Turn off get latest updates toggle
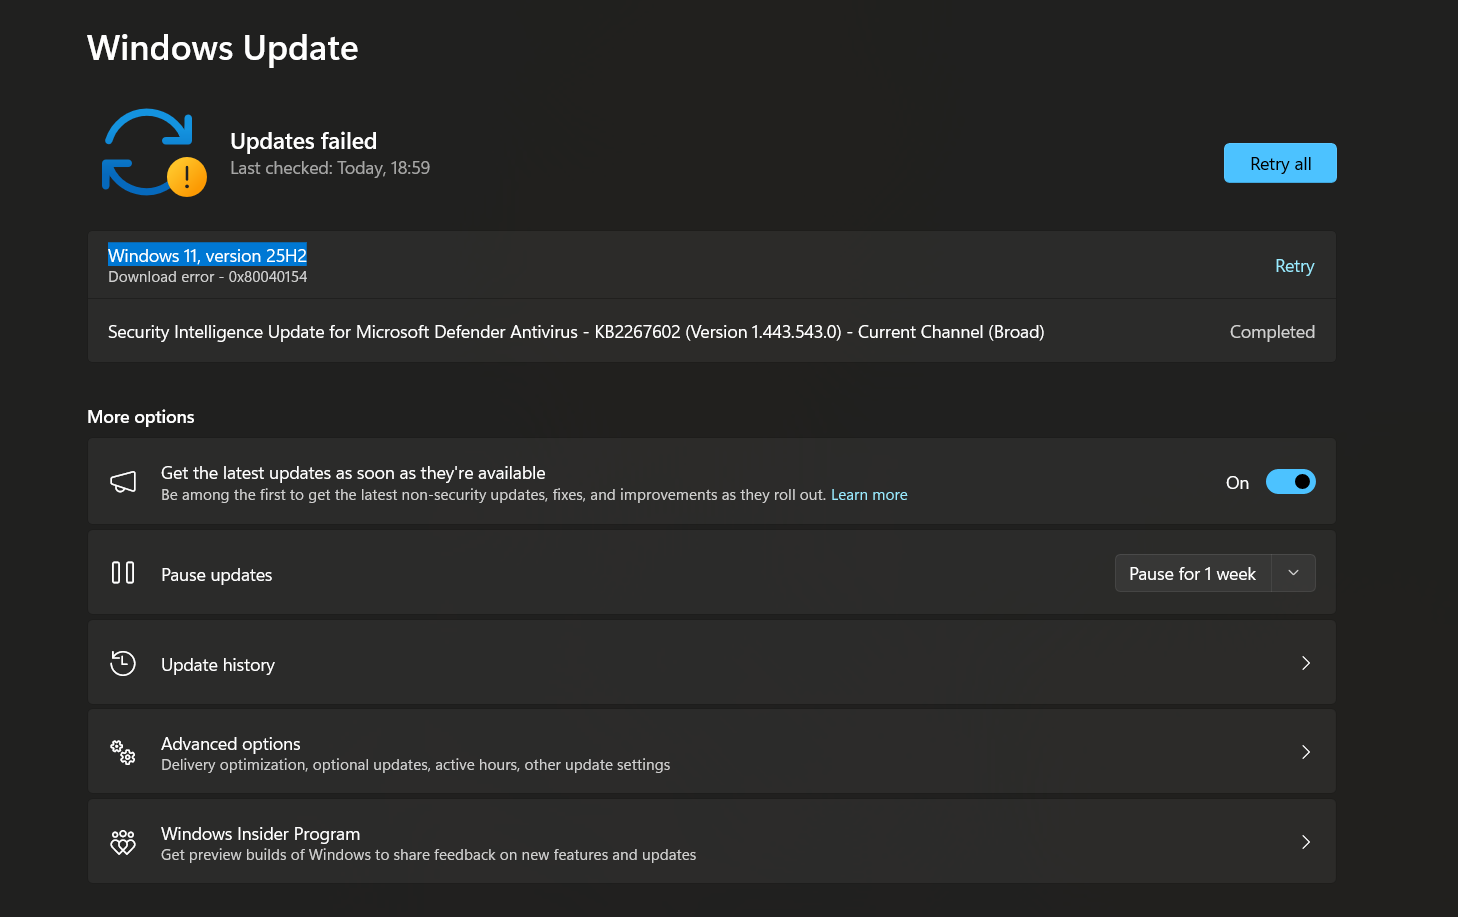The image size is (1458, 917). [1291, 482]
